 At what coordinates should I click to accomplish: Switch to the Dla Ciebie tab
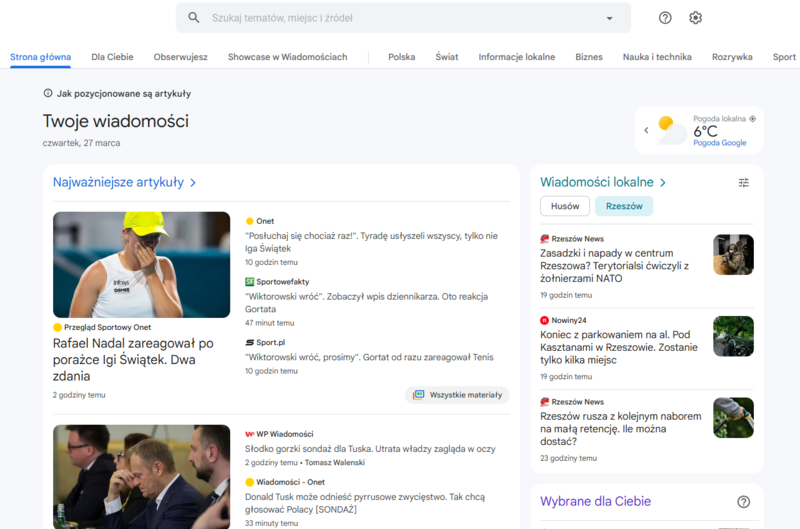[x=112, y=57]
